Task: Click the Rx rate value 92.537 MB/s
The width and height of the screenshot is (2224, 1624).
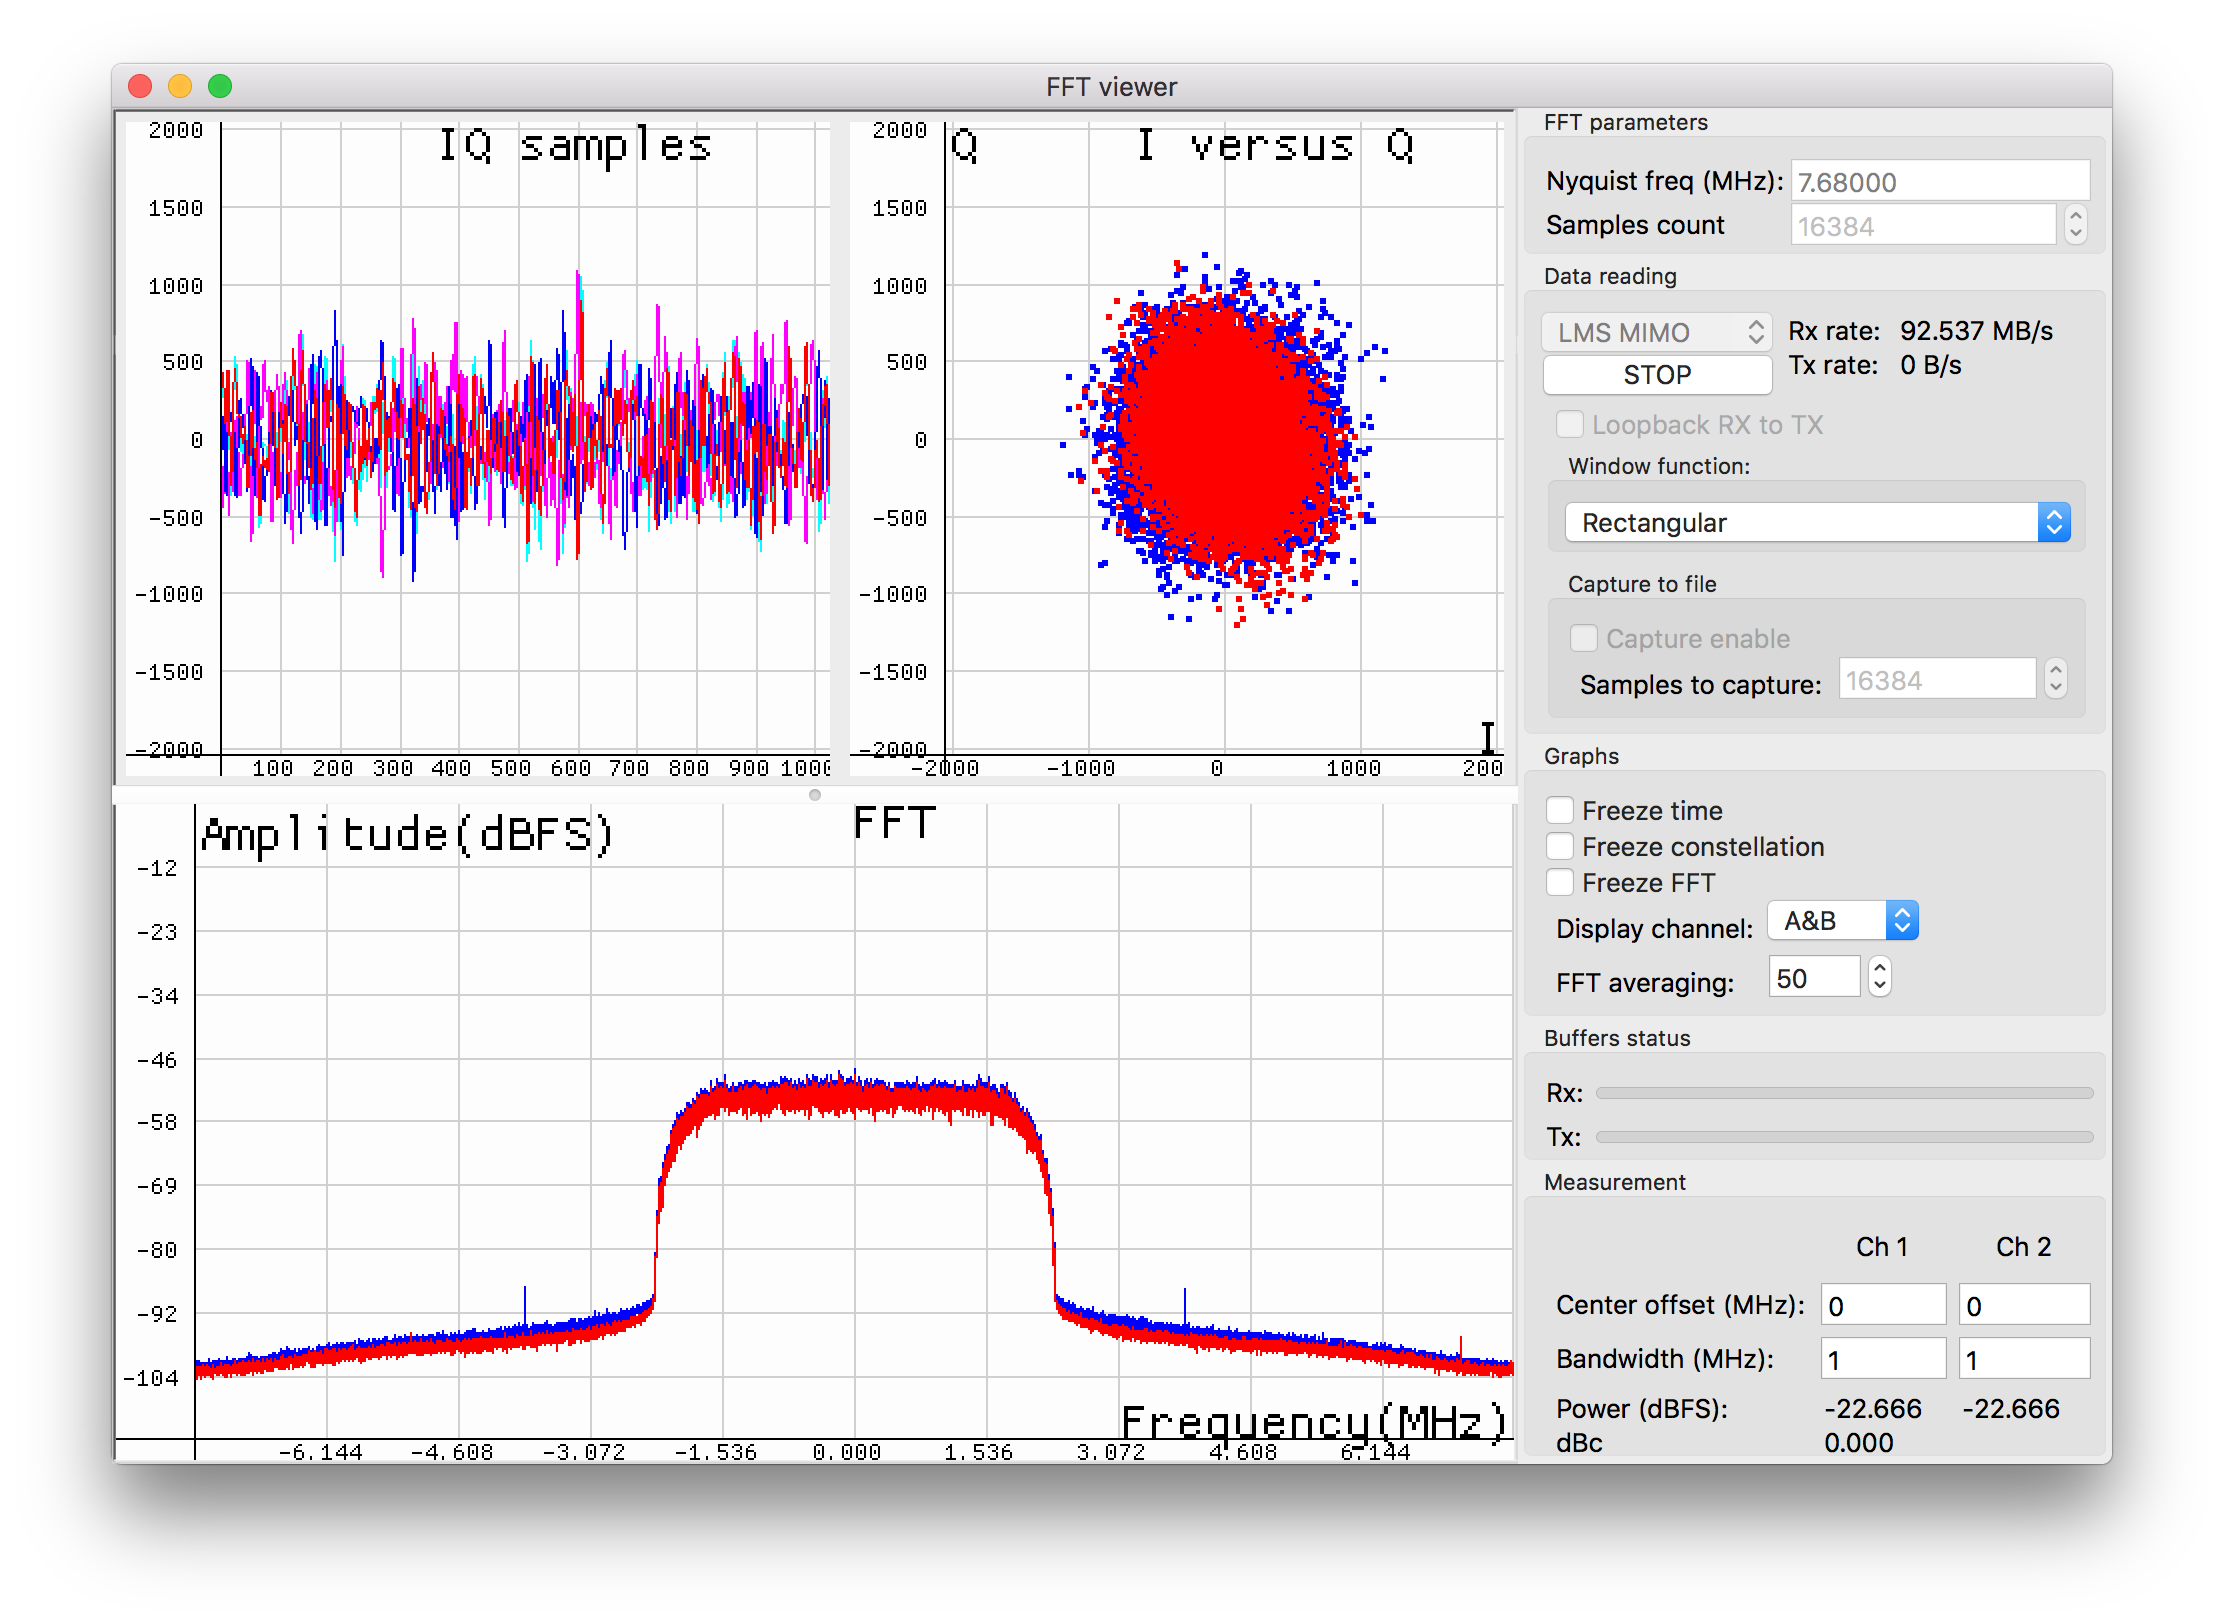Action: [1976, 331]
